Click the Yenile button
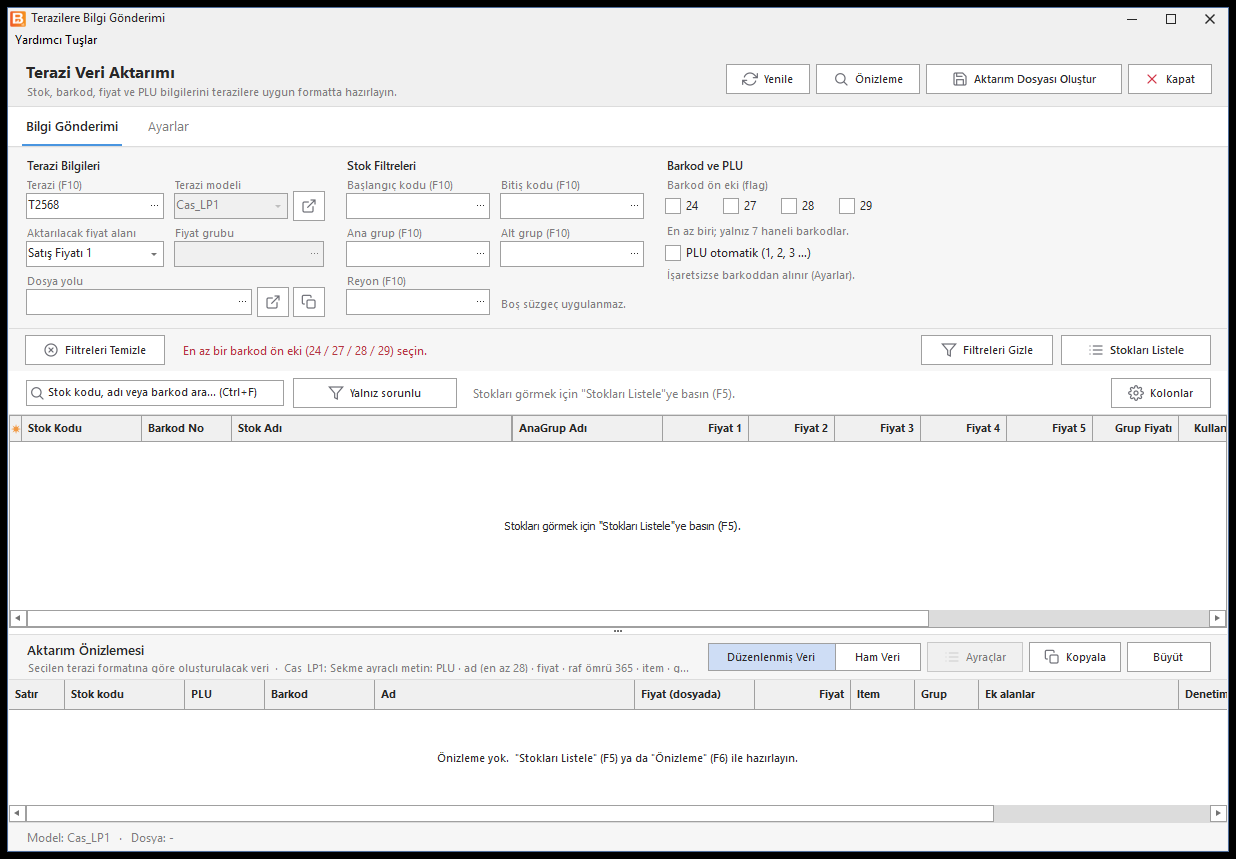1236x859 pixels. pyautogui.click(x=767, y=79)
